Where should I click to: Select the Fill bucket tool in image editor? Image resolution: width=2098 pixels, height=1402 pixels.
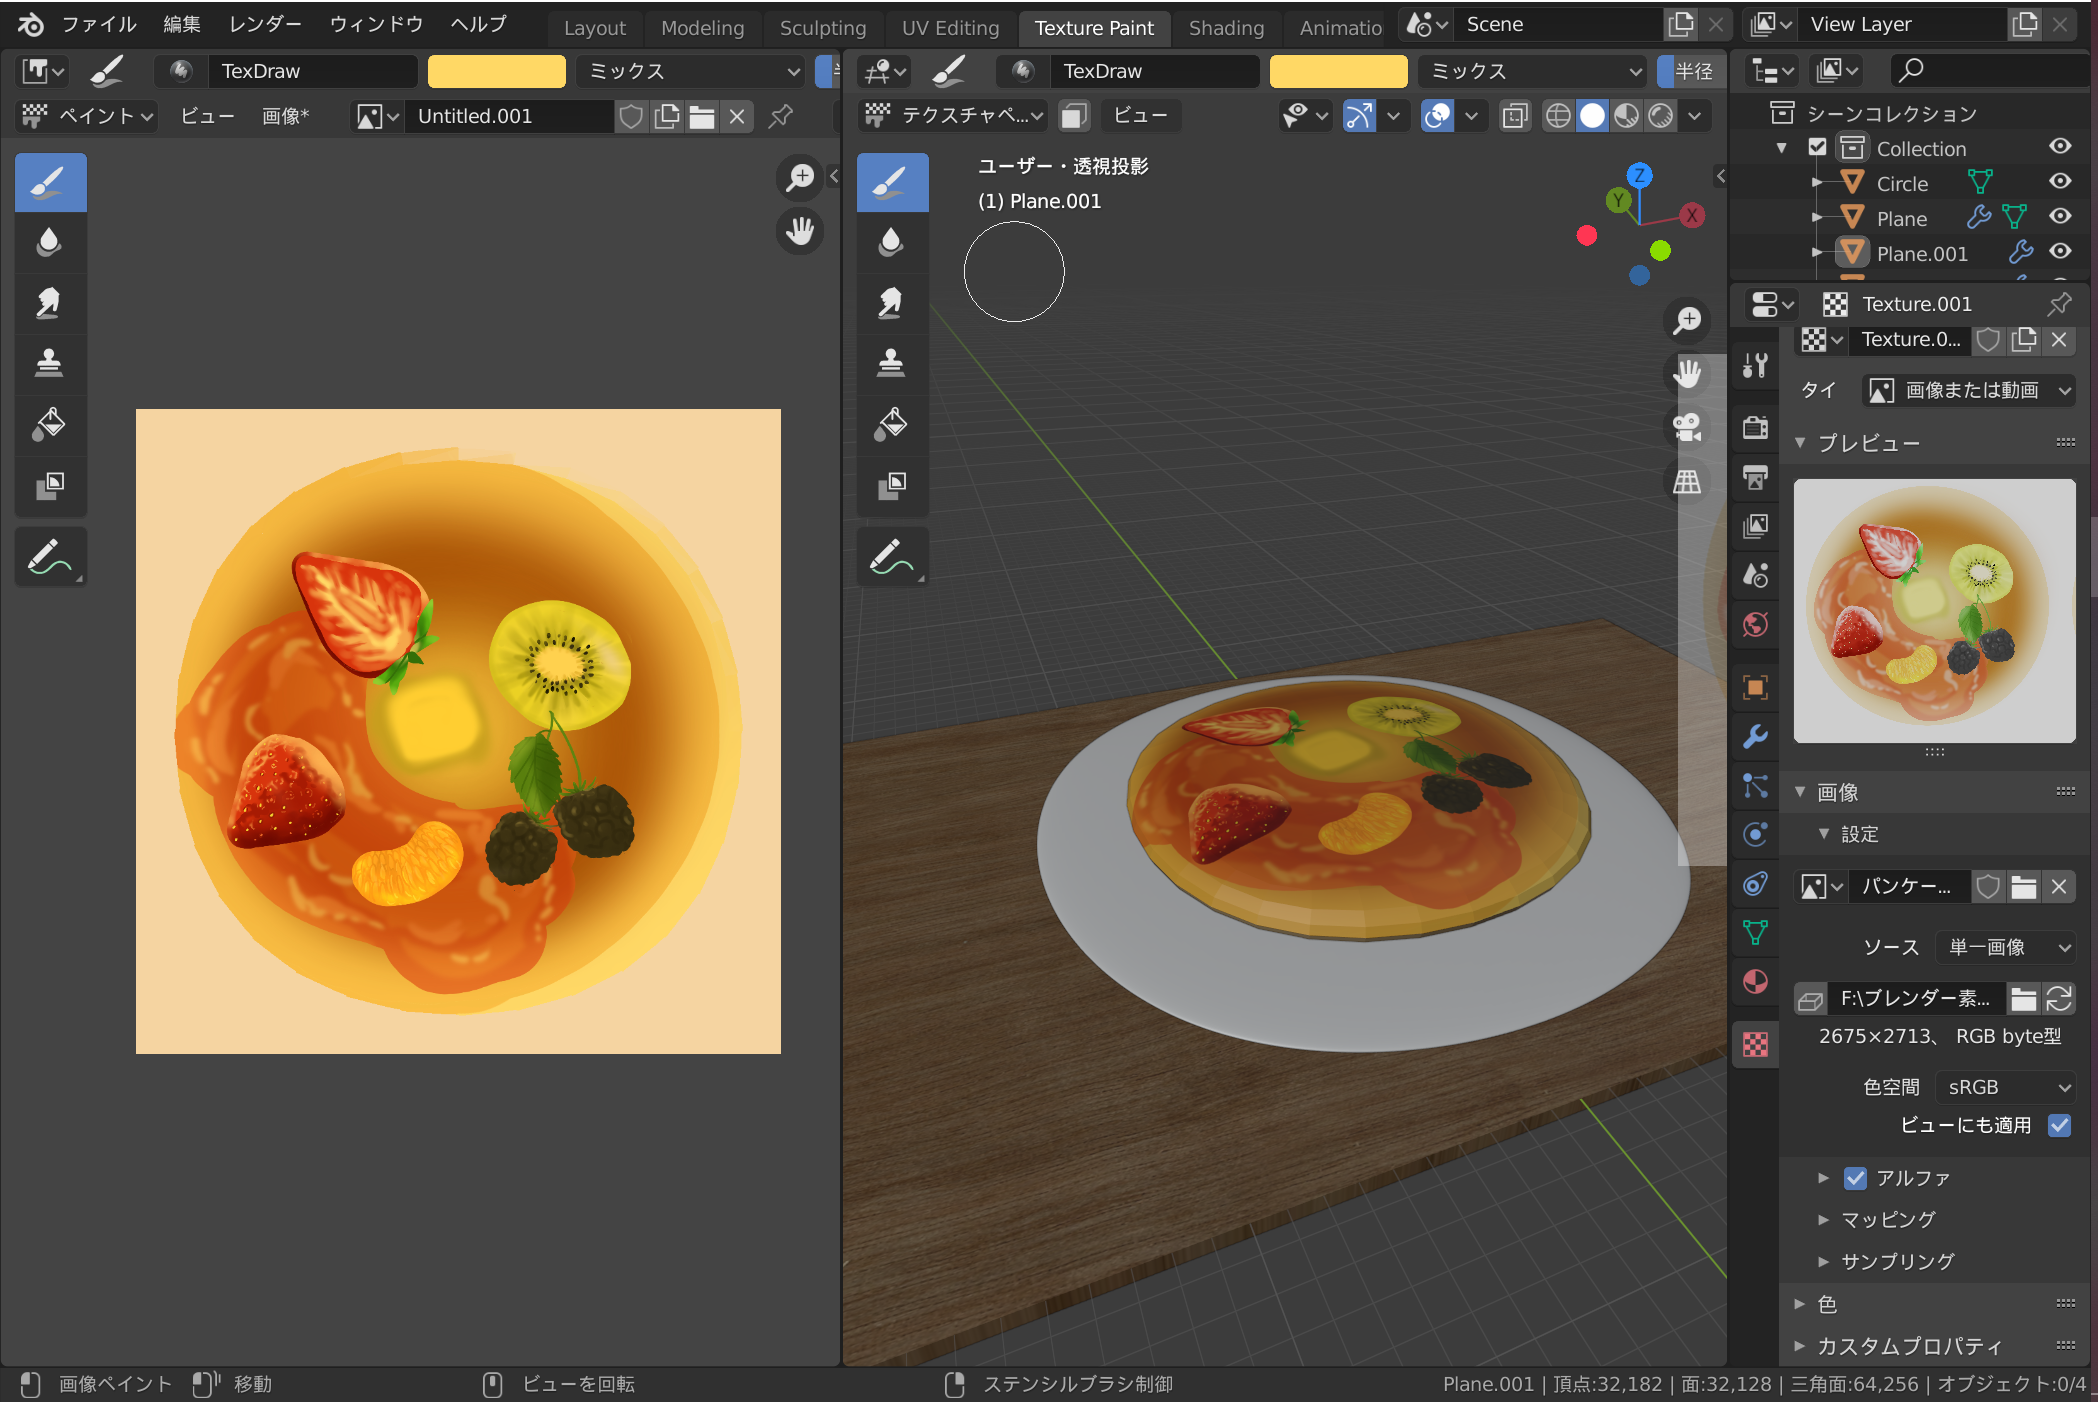(x=49, y=424)
